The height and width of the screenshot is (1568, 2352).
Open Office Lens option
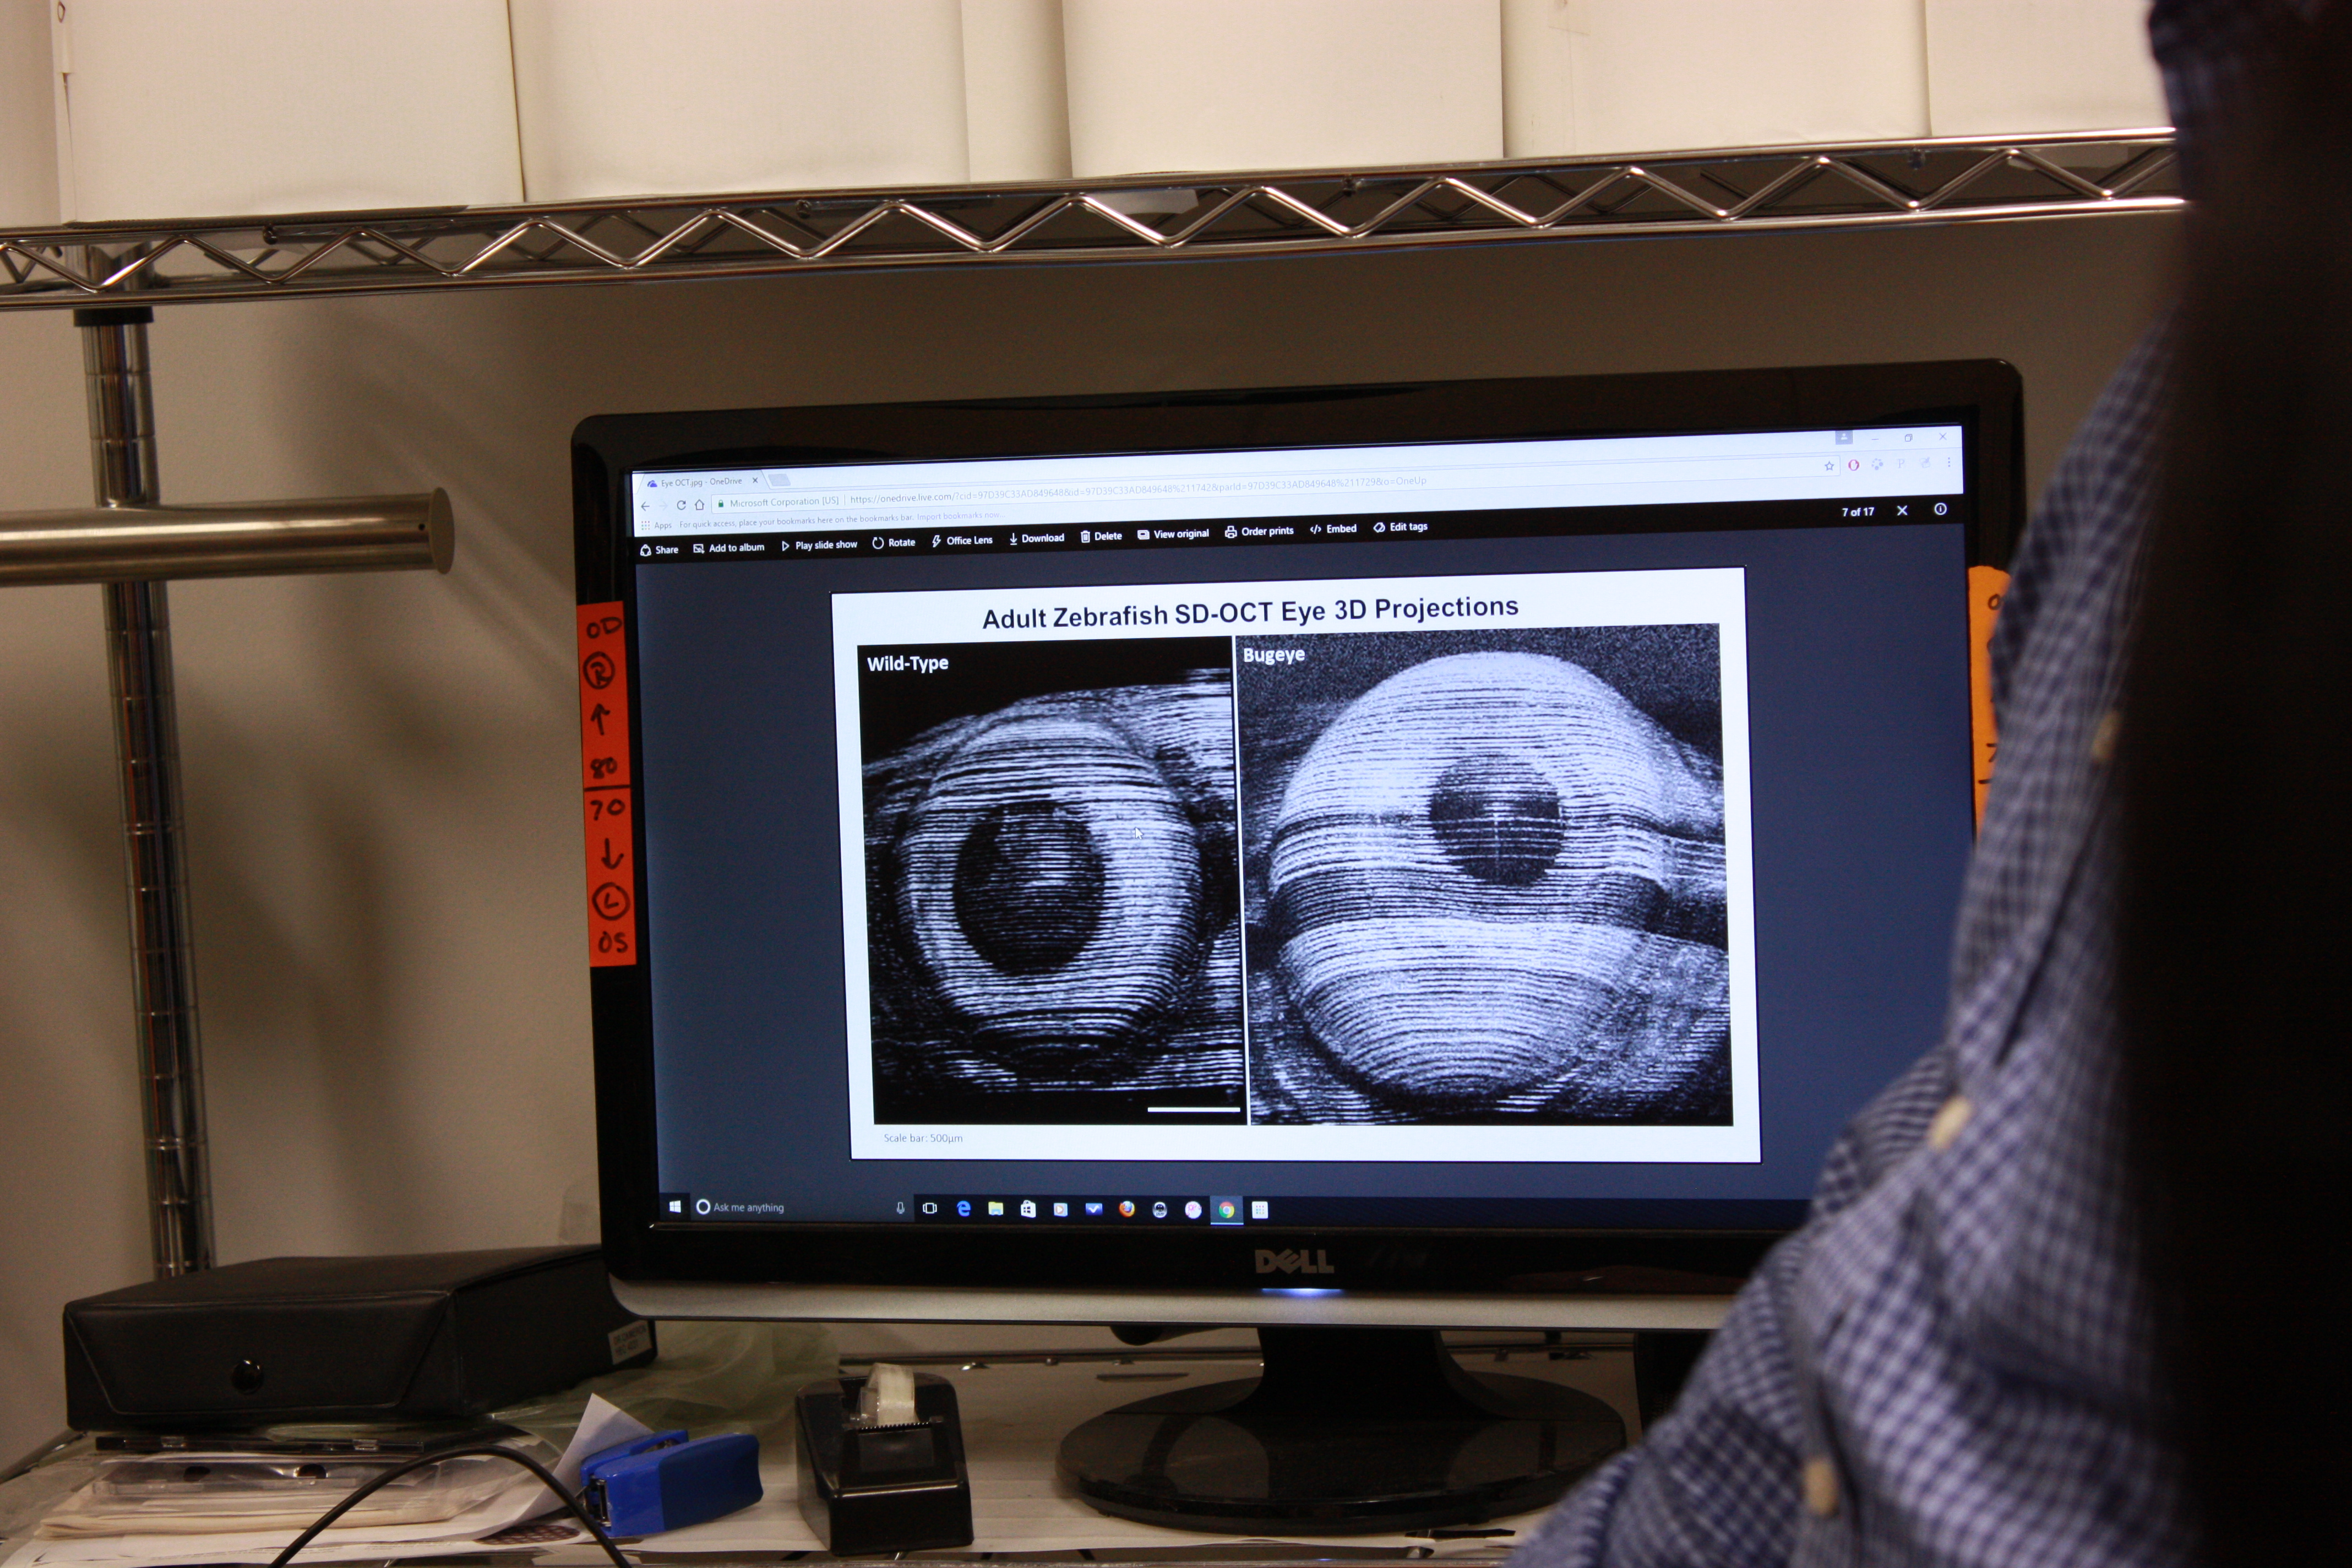(x=962, y=541)
